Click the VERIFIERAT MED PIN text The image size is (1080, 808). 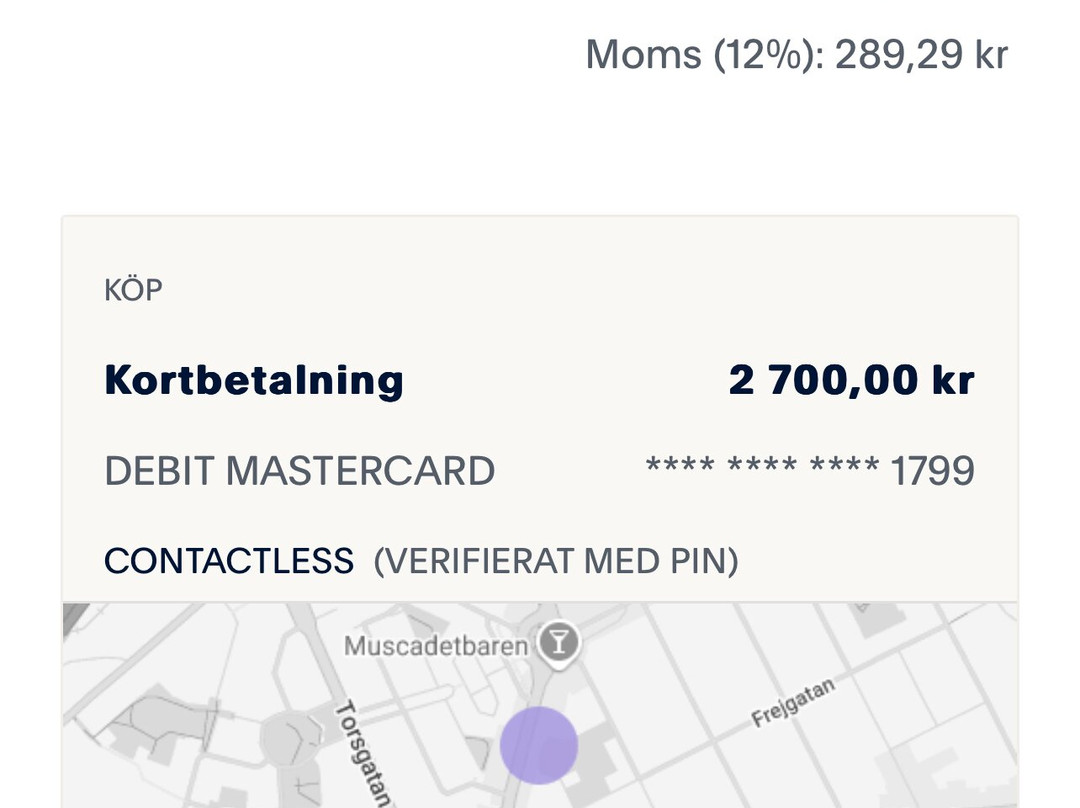(x=556, y=561)
